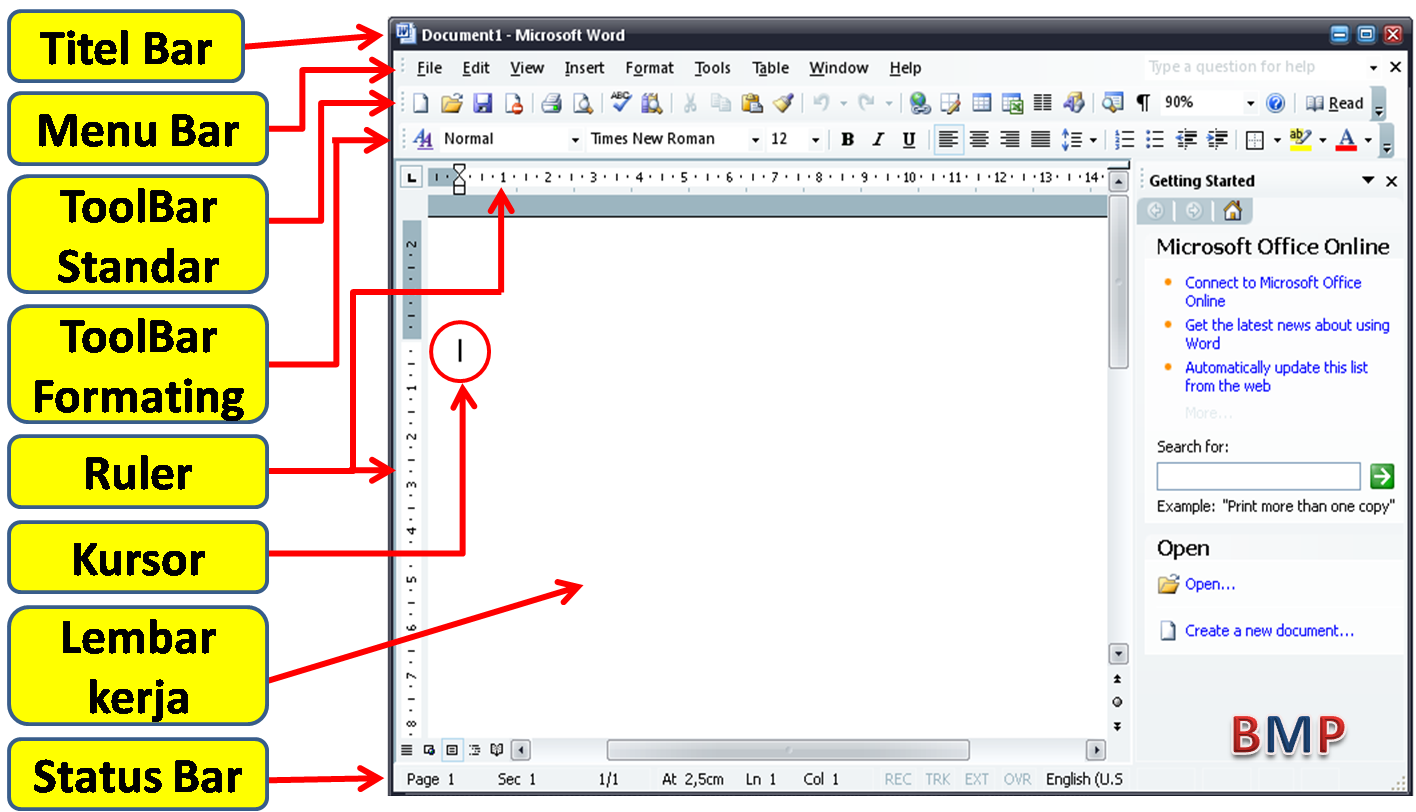
Task: Open the font size 12 dropdown
Action: point(815,140)
